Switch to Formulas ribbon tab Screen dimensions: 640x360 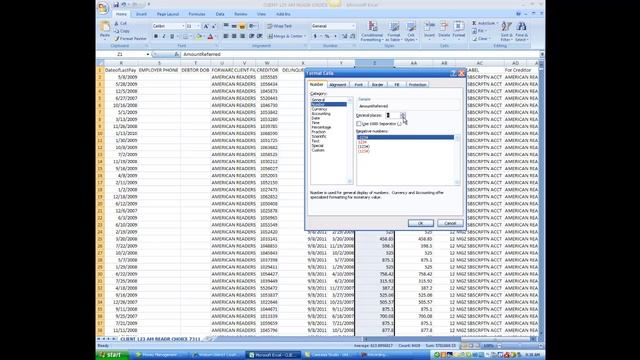[197, 14]
